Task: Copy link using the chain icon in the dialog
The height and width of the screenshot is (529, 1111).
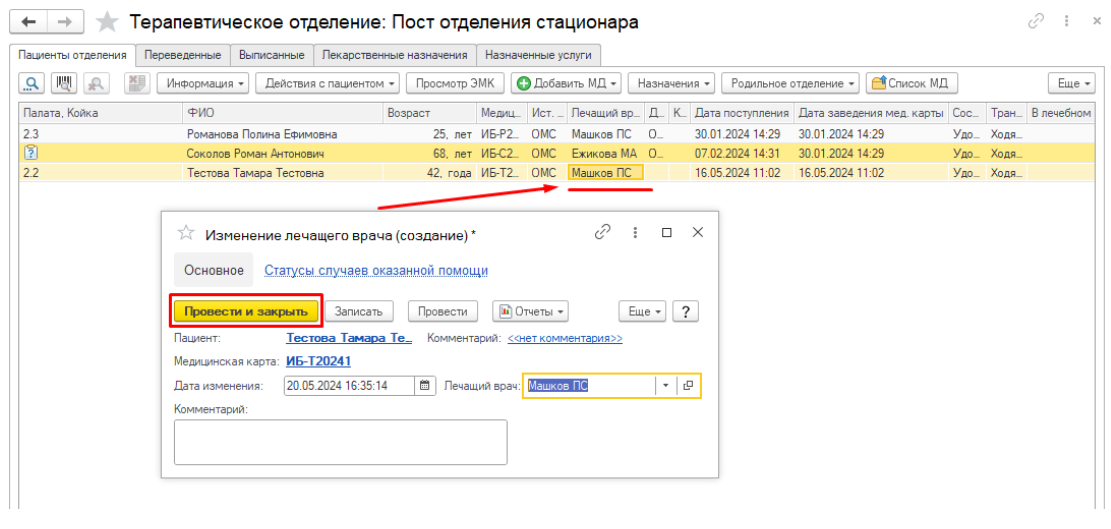Action: click(x=602, y=232)
